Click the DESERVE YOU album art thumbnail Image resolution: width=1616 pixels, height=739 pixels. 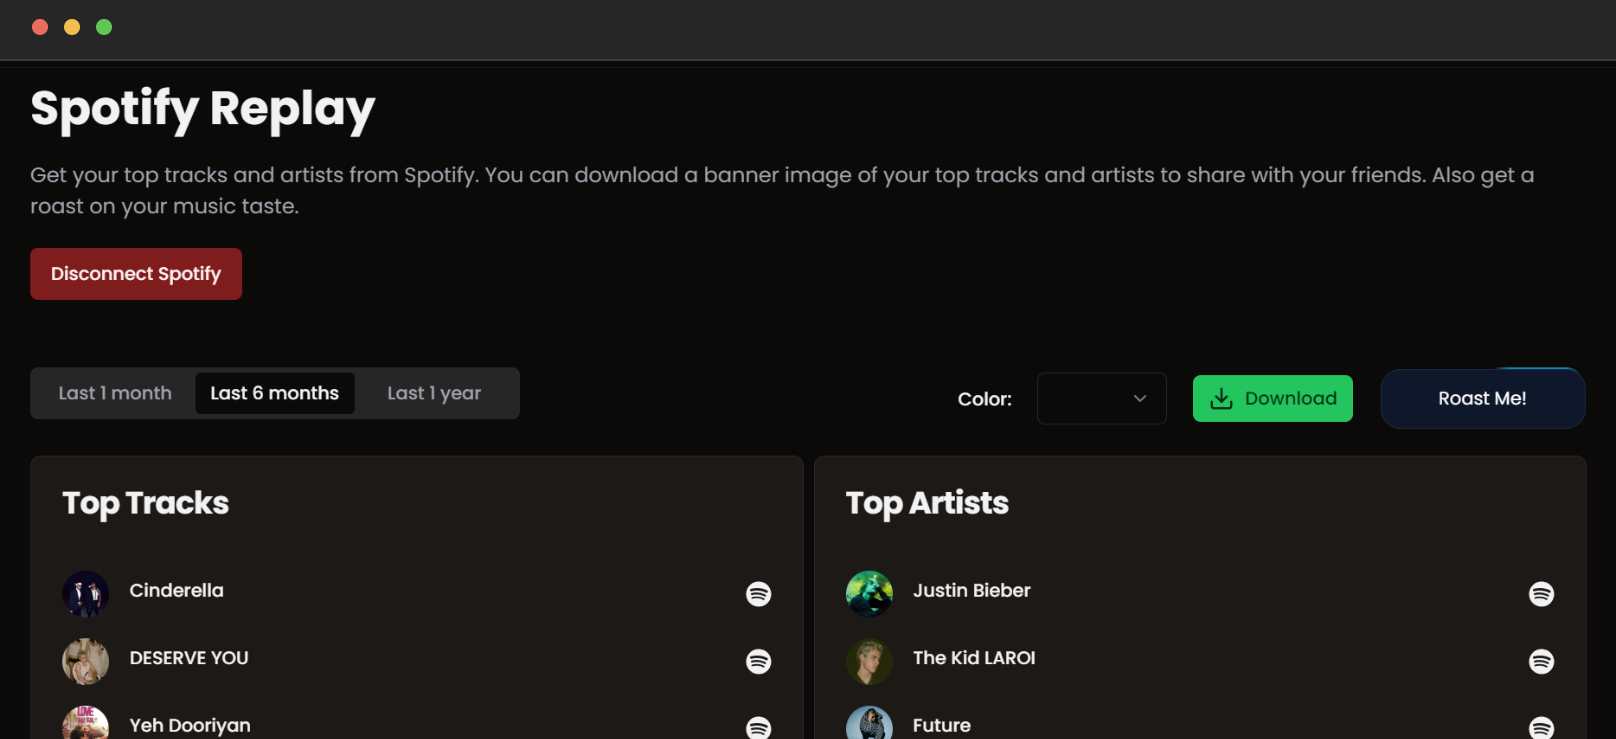coord(85,661)
